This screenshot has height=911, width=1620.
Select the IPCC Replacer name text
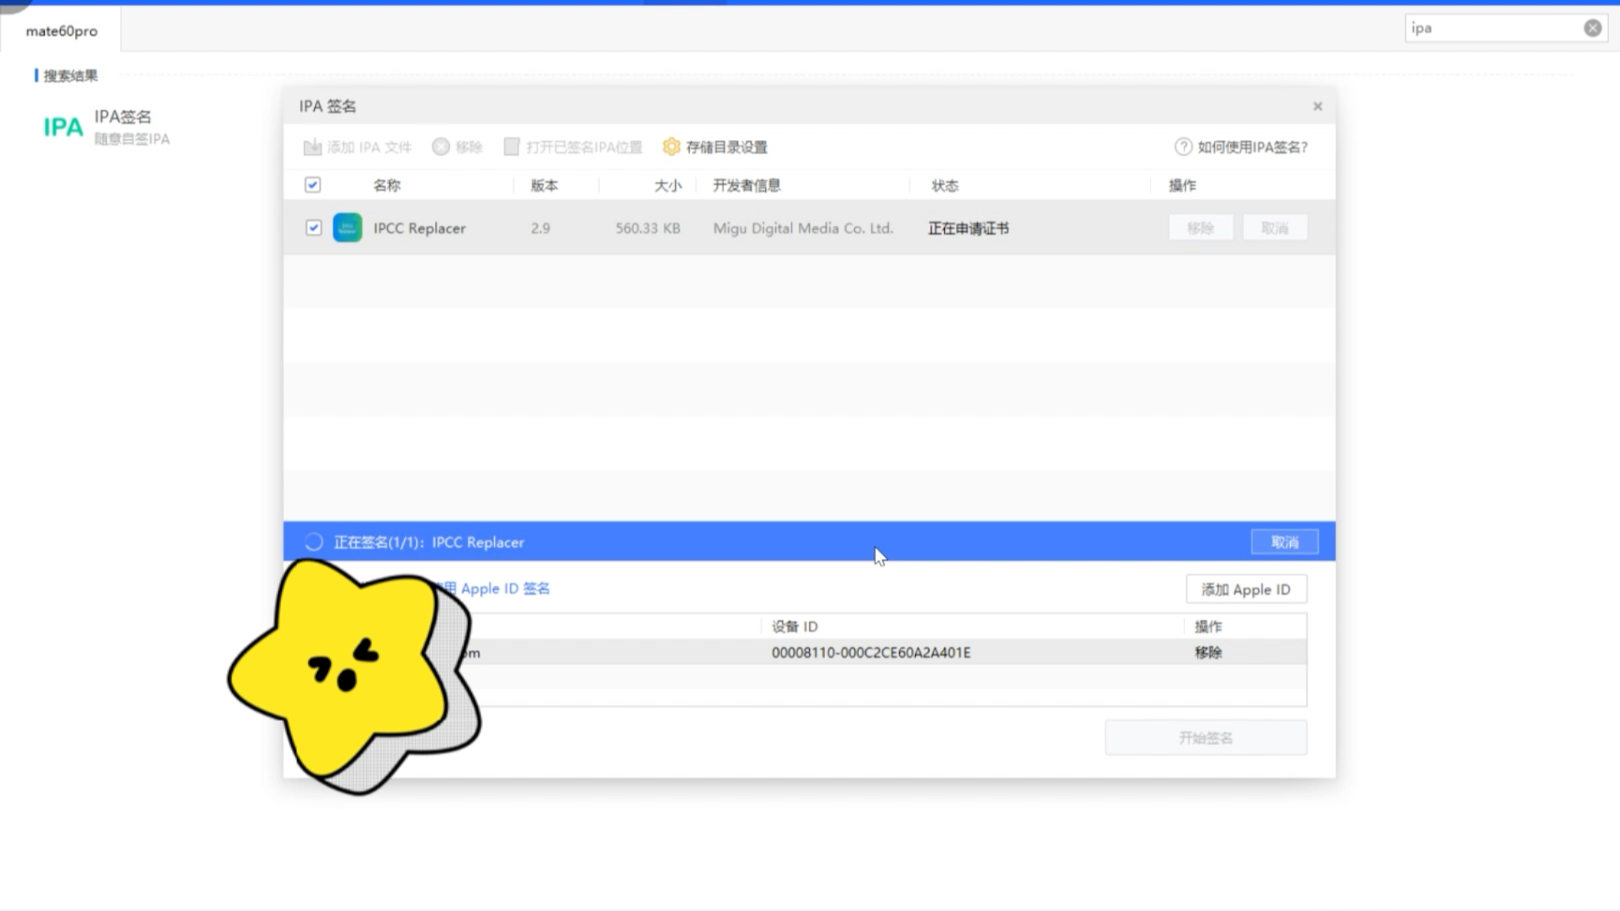click(419, 228)
